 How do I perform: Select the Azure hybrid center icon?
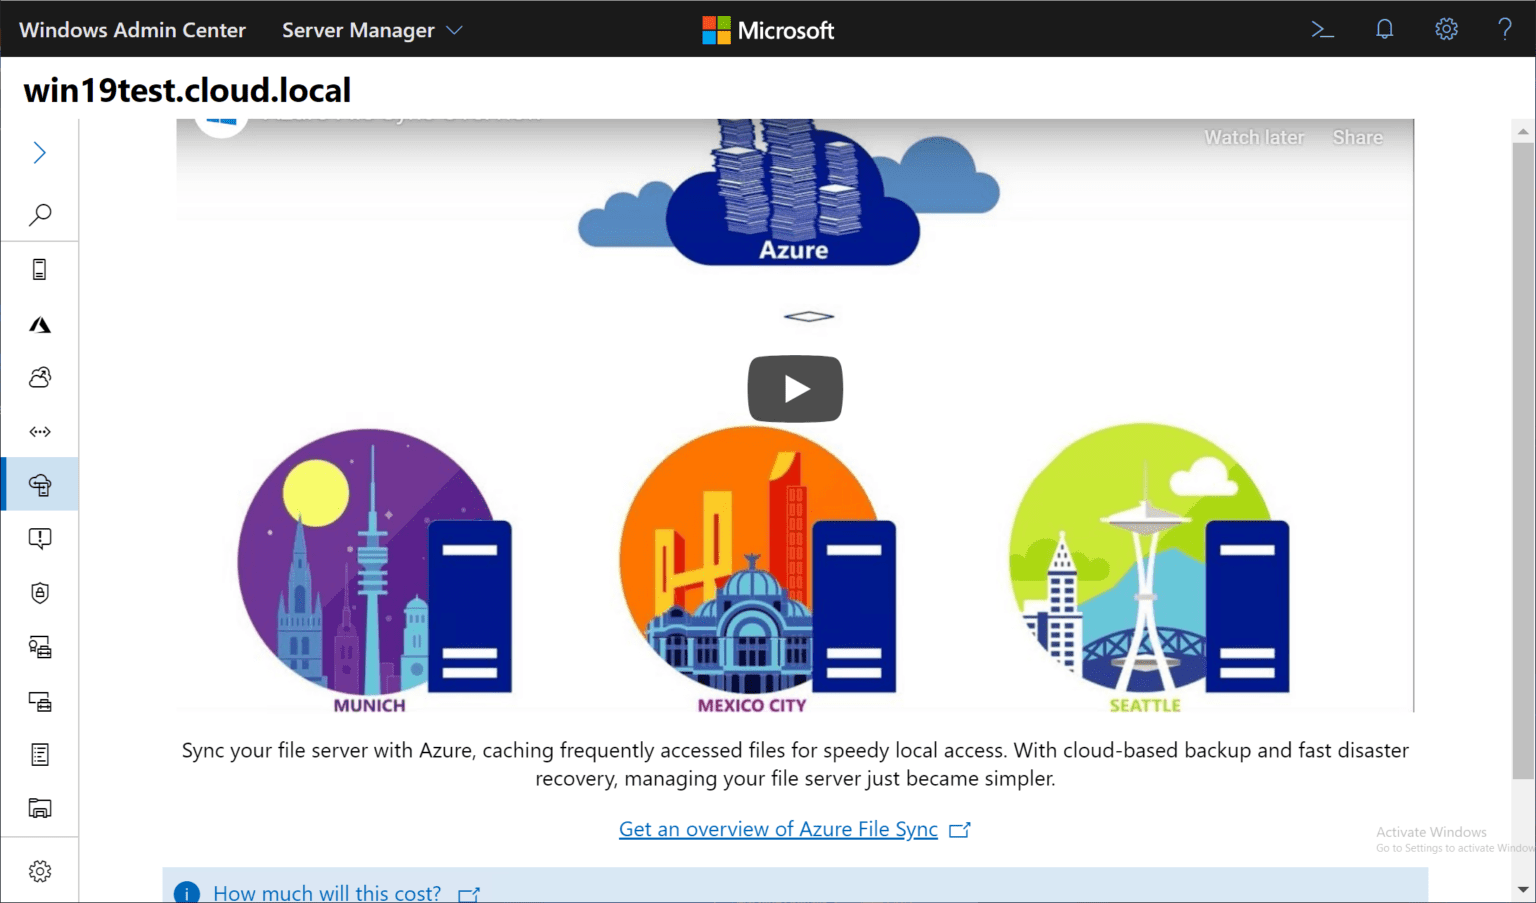point(40,324)
